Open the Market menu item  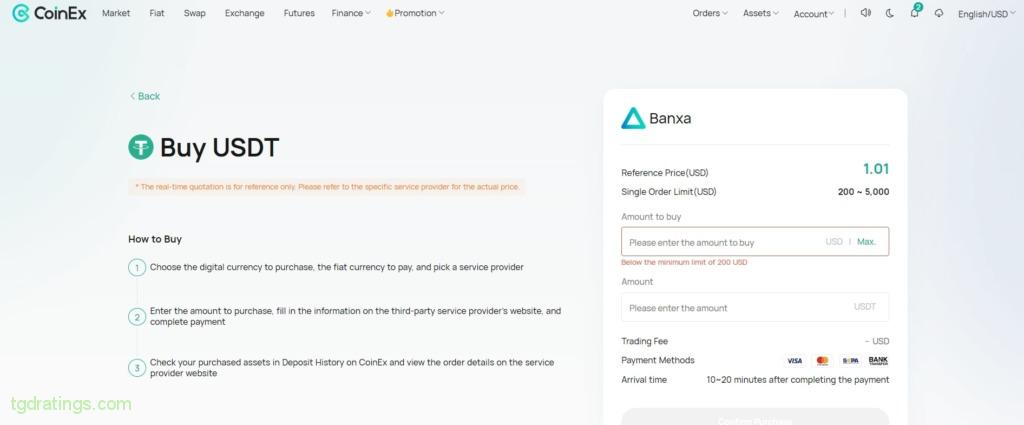pyautogui.click(x=116, y=13)
